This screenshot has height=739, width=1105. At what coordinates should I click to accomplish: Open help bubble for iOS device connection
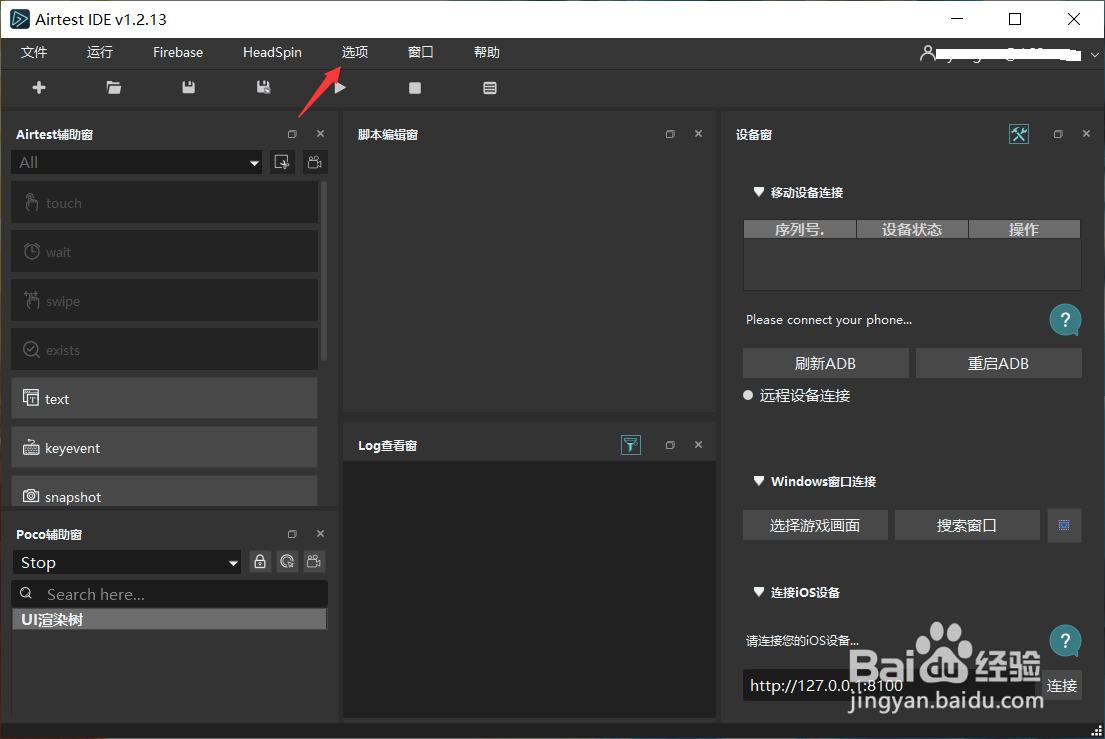click(1065, 640)
